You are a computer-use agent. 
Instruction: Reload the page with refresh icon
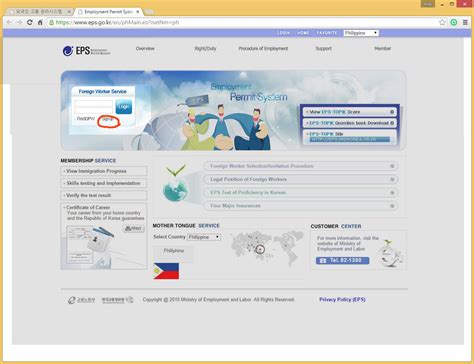pyautogui.click(x=30, y=22)
